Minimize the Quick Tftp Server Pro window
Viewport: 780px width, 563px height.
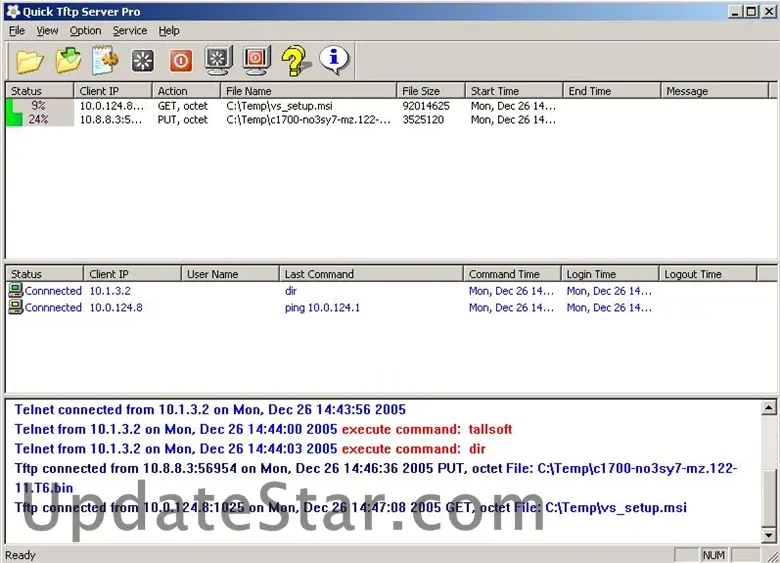click(736, 11)
